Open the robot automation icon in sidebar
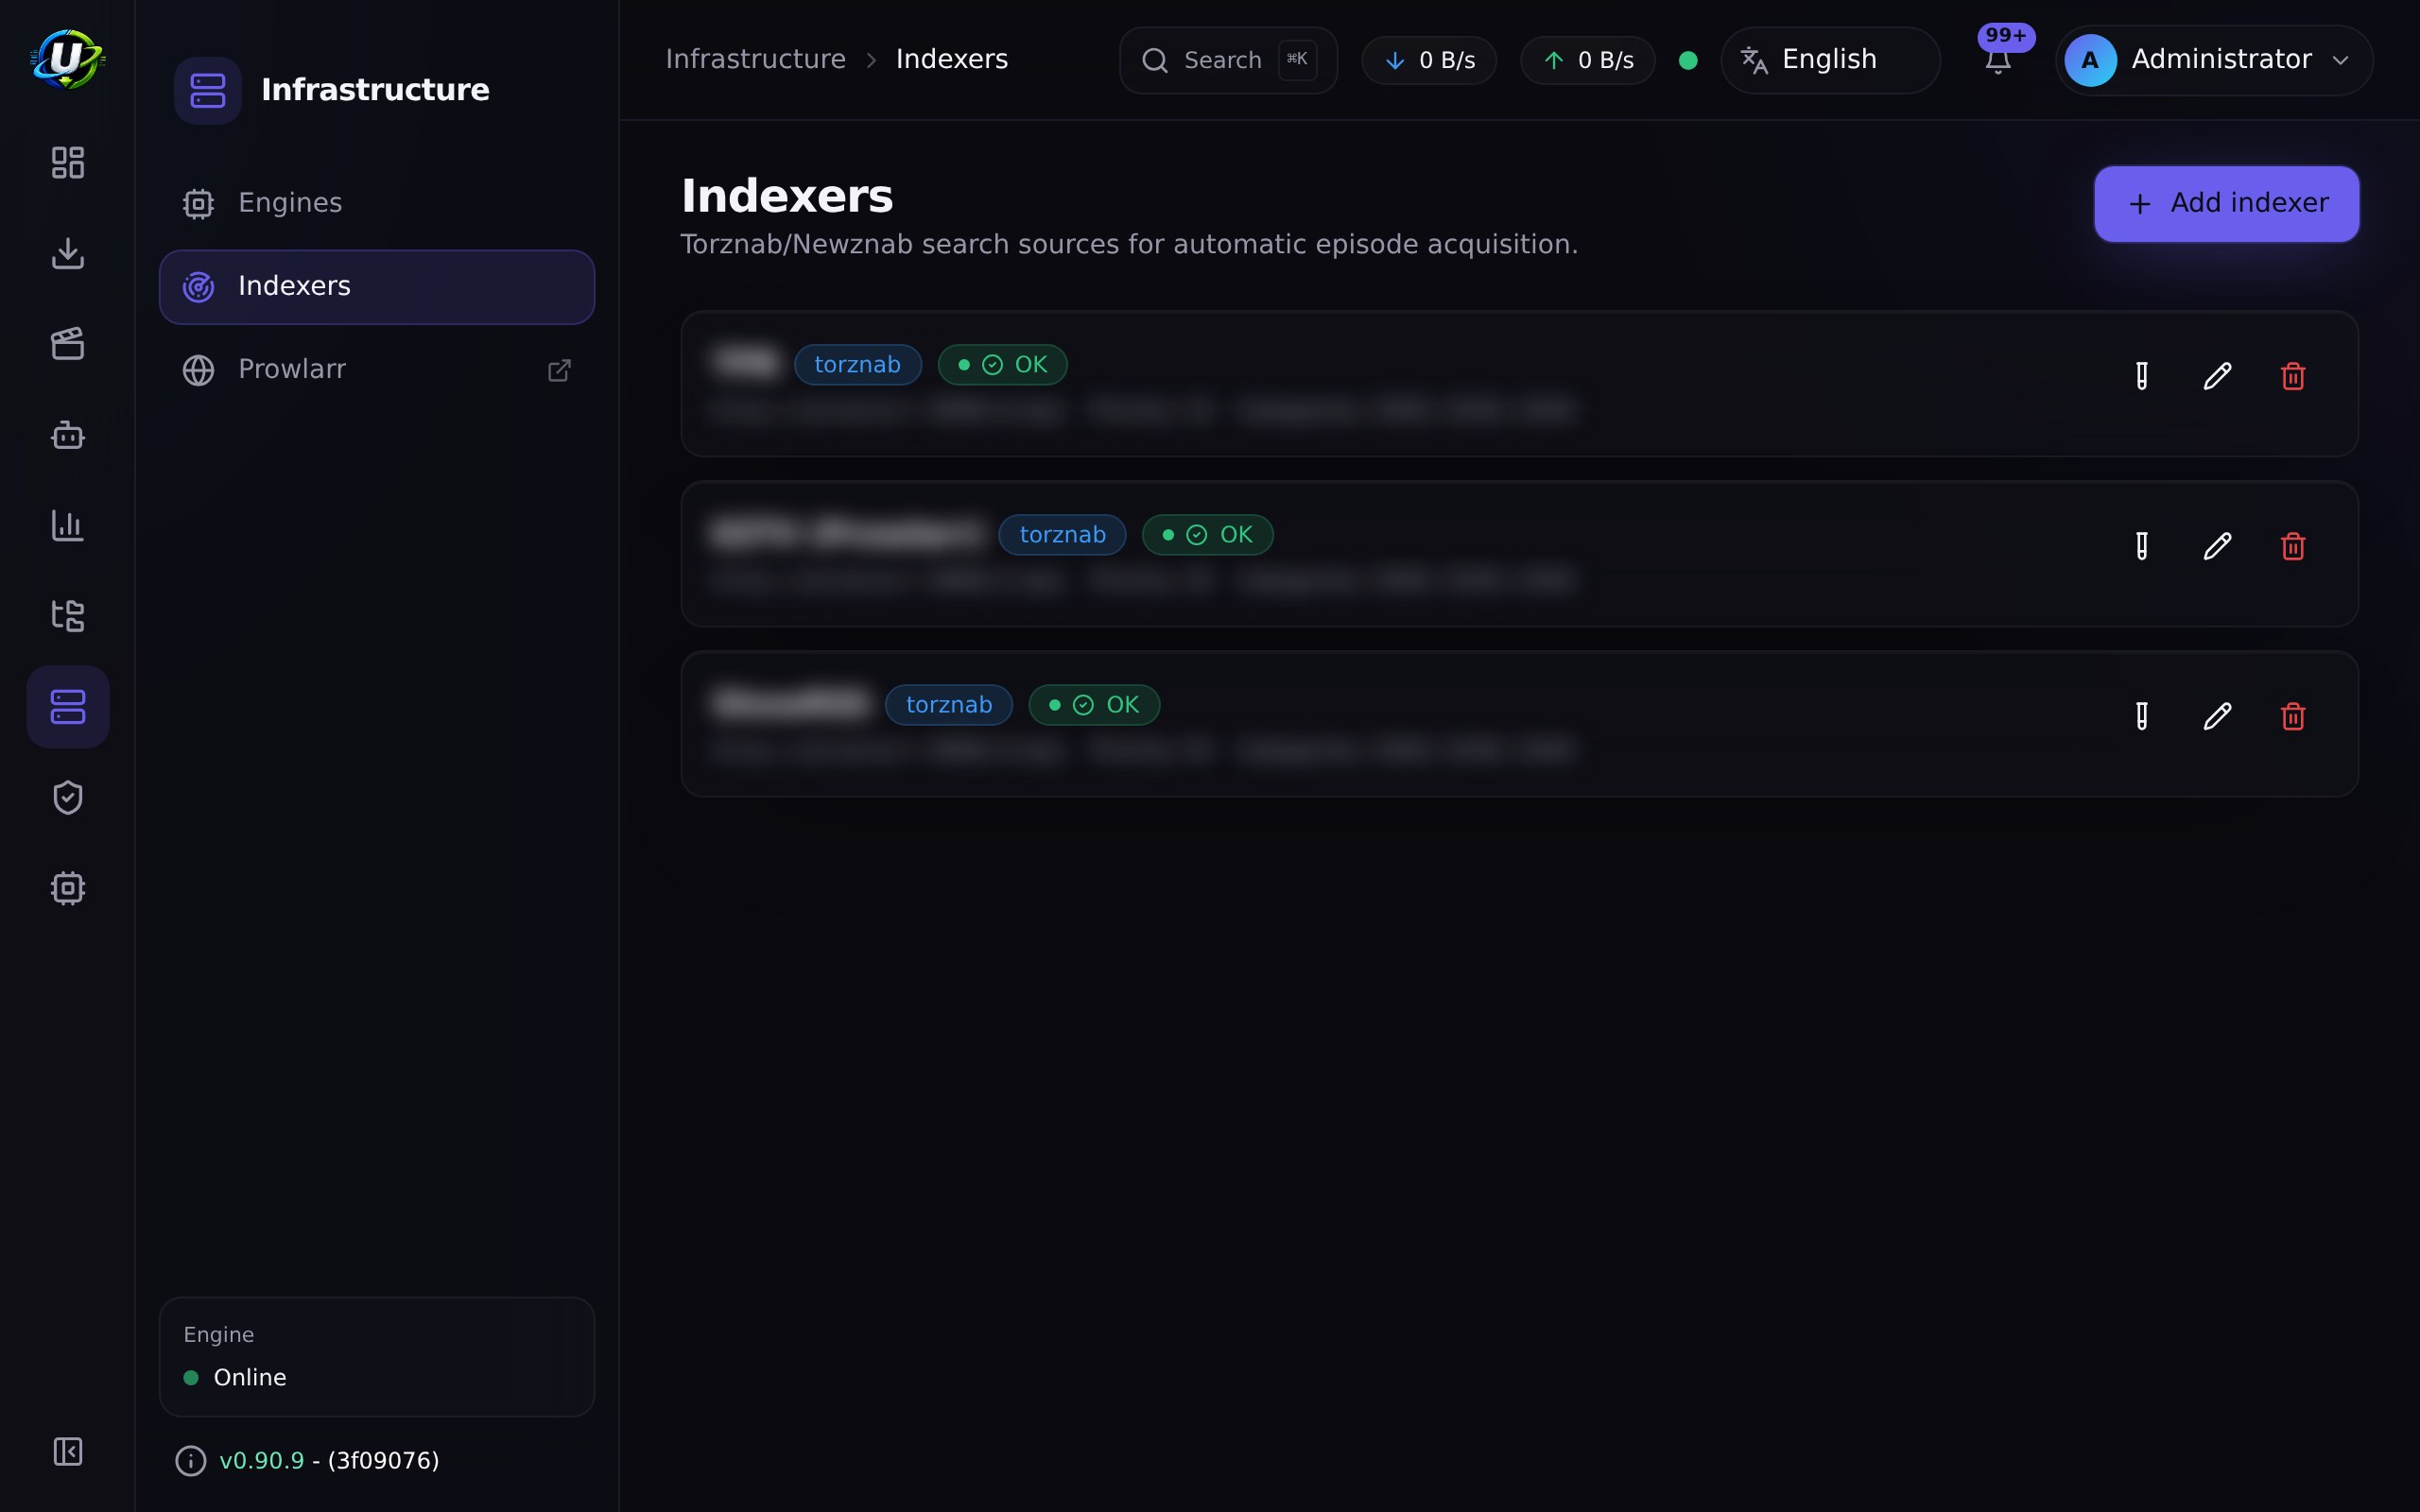Viewport: 2420px width, 1512px height. click(67, 435)
